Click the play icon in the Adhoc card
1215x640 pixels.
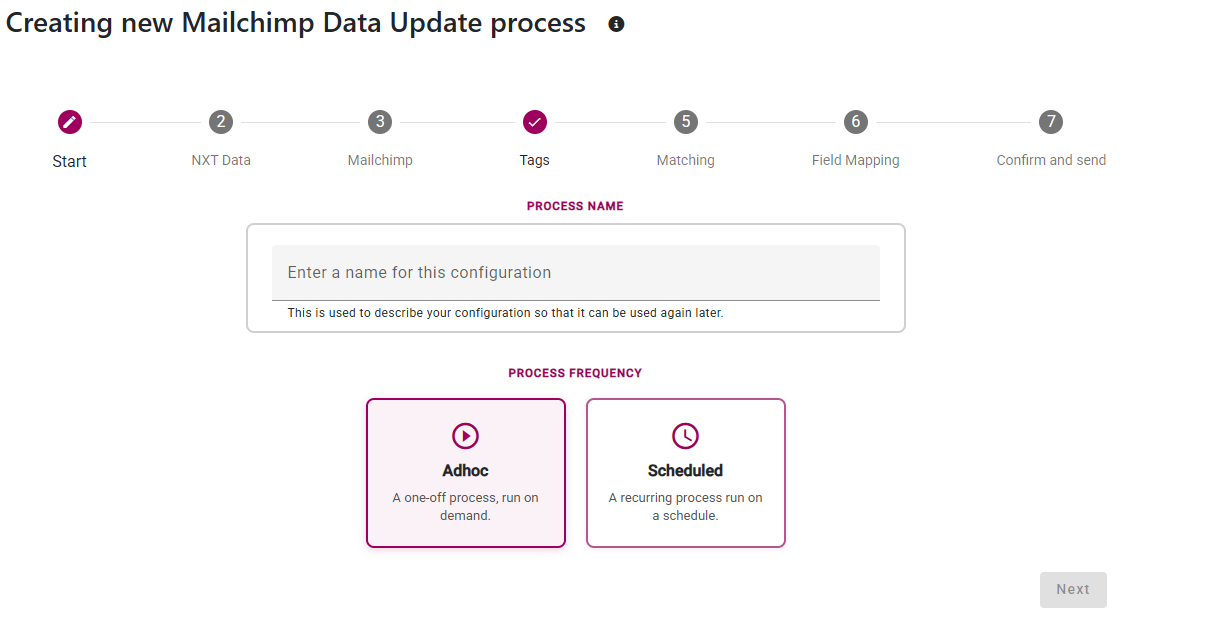466,436
